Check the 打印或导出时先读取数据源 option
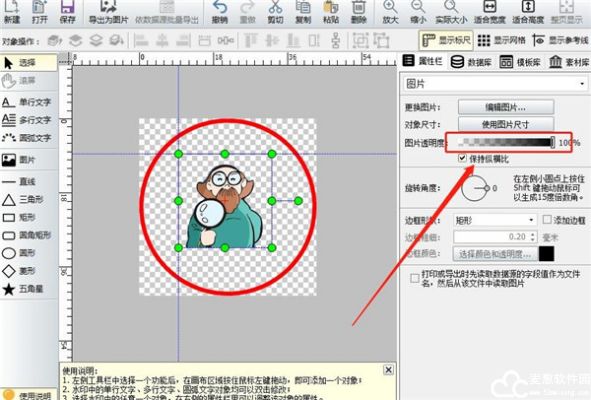Screen dimensions: 591x400 click(415, 278)
